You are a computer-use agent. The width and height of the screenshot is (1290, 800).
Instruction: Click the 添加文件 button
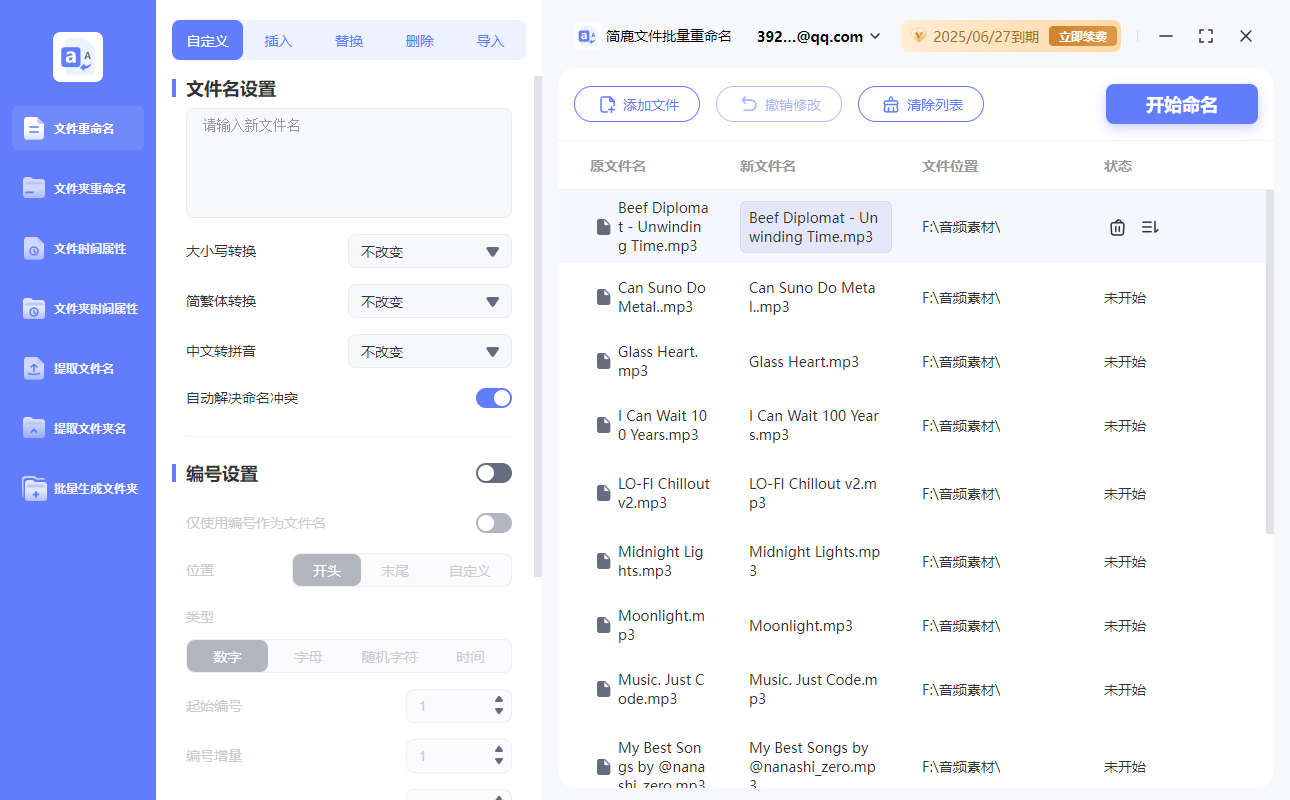(637, 104)
